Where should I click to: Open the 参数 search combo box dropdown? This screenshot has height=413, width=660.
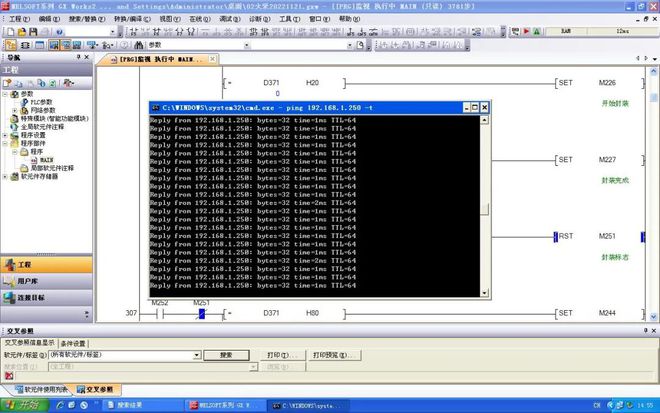[x=247, y=45]
